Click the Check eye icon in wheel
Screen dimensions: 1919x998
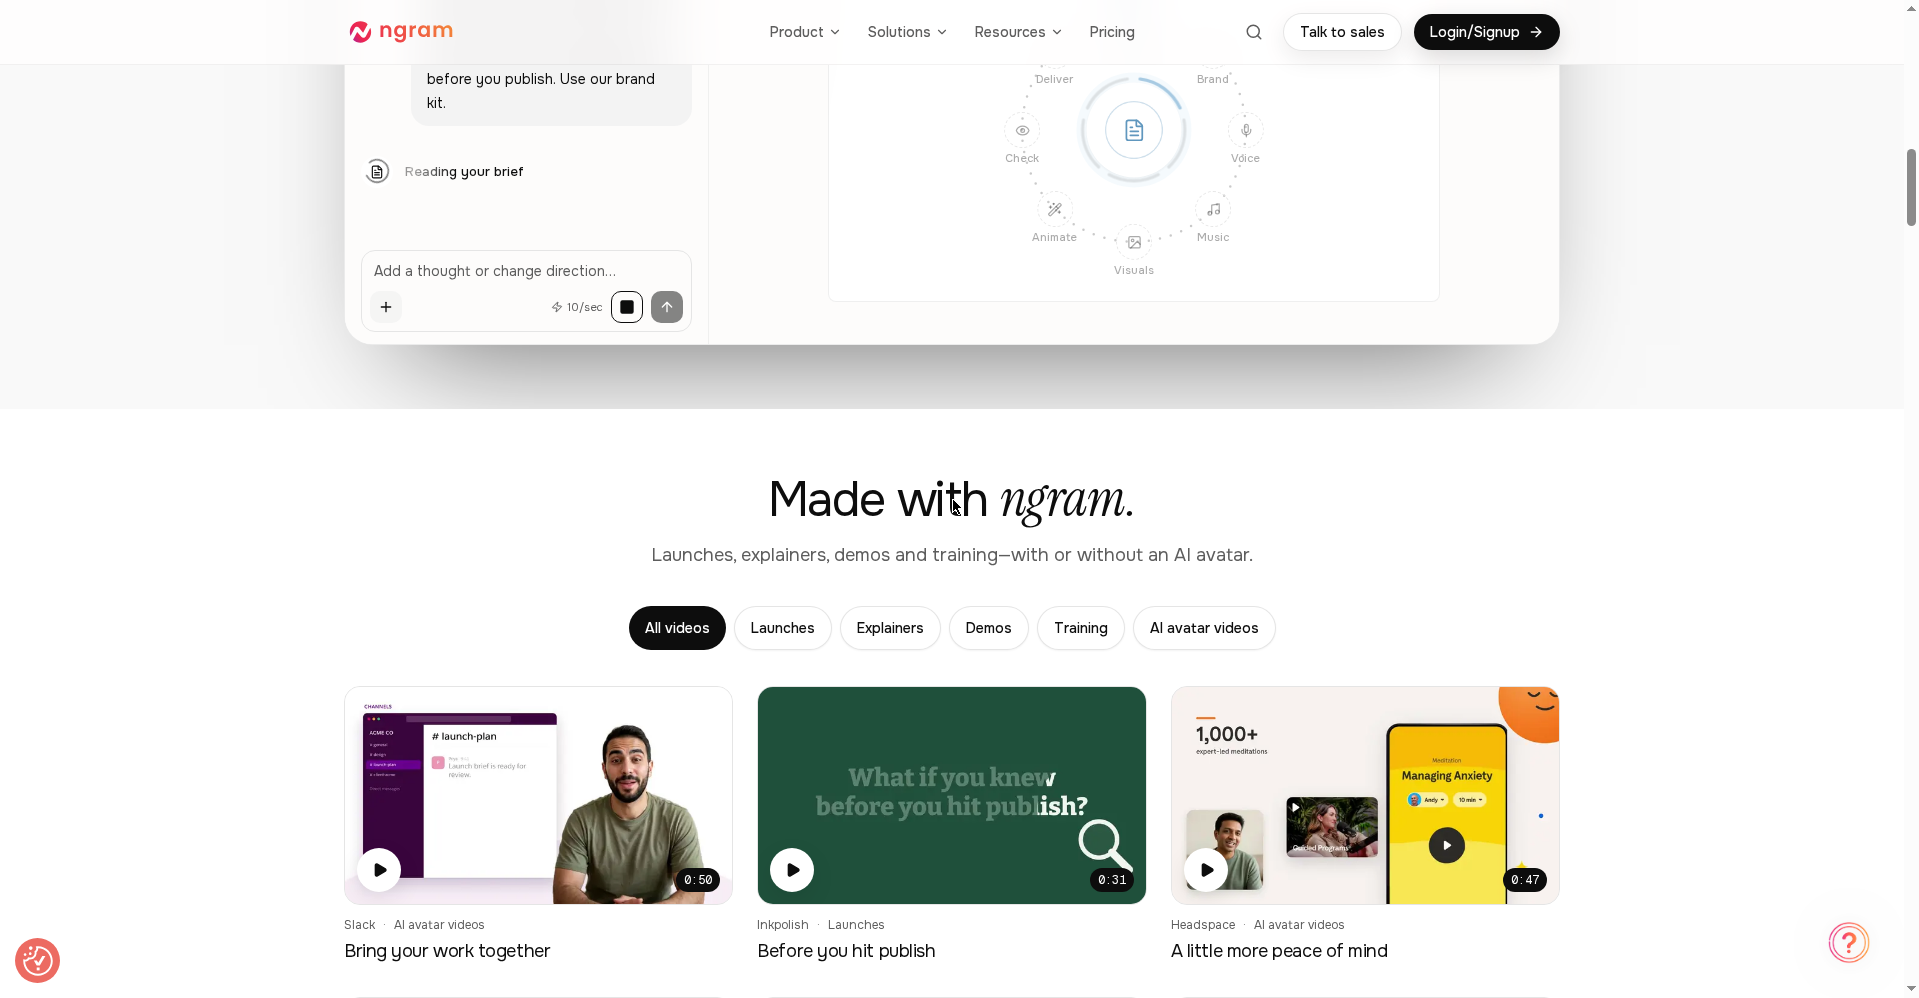(1022, 130)
